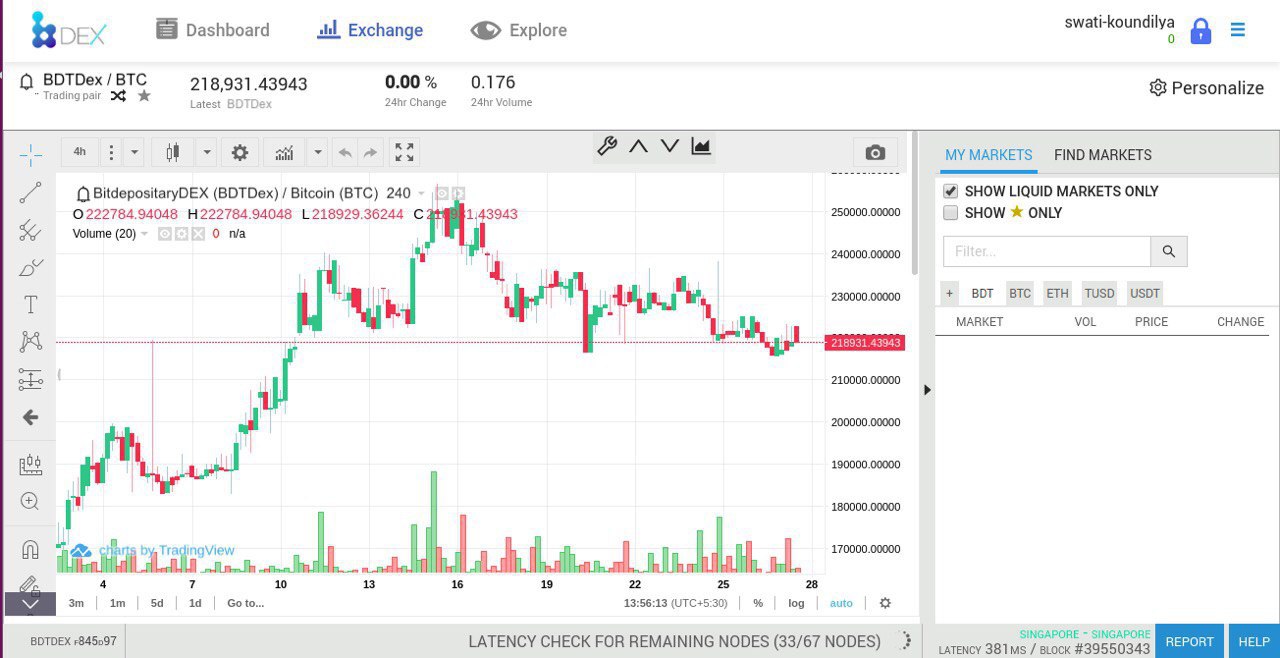Sort markets by CHANGE column
Image resolution: width=1280 pixels, height=658 pixels.
pyautogui.click(x=1241, y=322)
